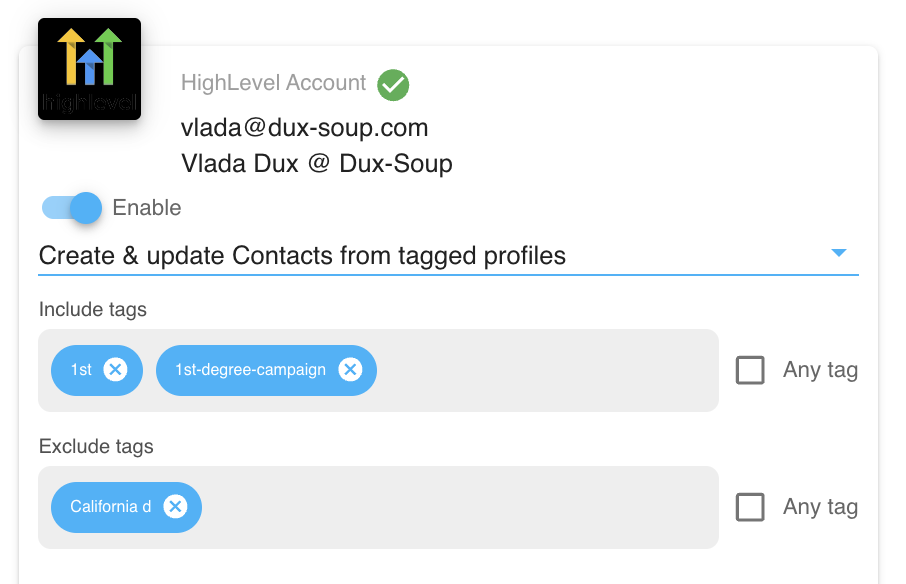
Task: Open the dropdown arrow for contact action
Action: coord(838,253)
